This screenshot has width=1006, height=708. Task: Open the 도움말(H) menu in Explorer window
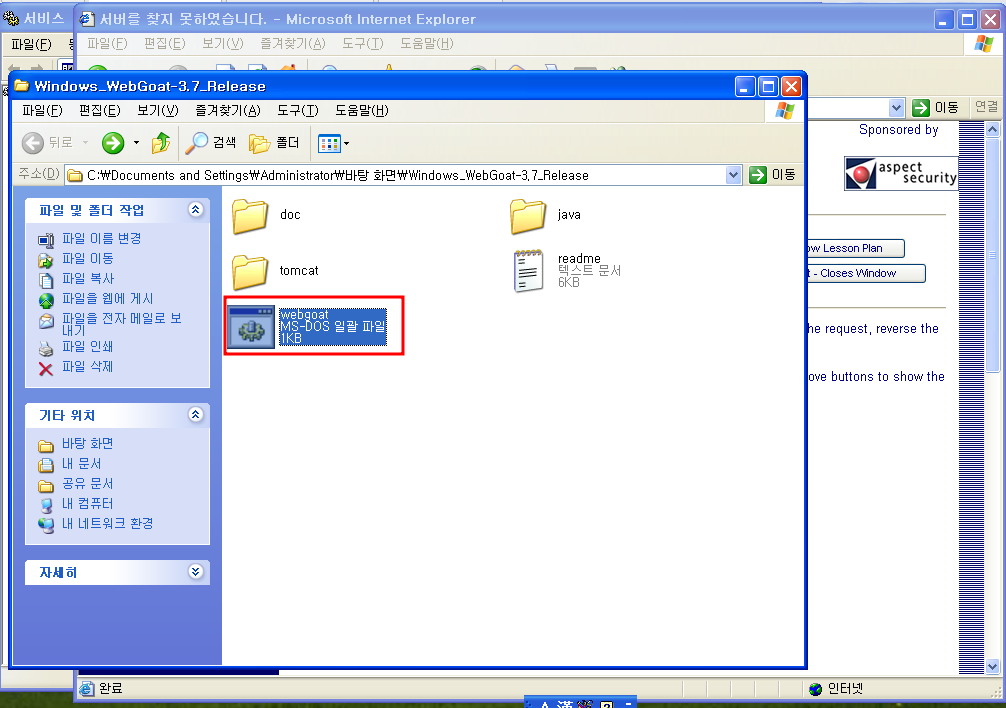coord(362,110)
